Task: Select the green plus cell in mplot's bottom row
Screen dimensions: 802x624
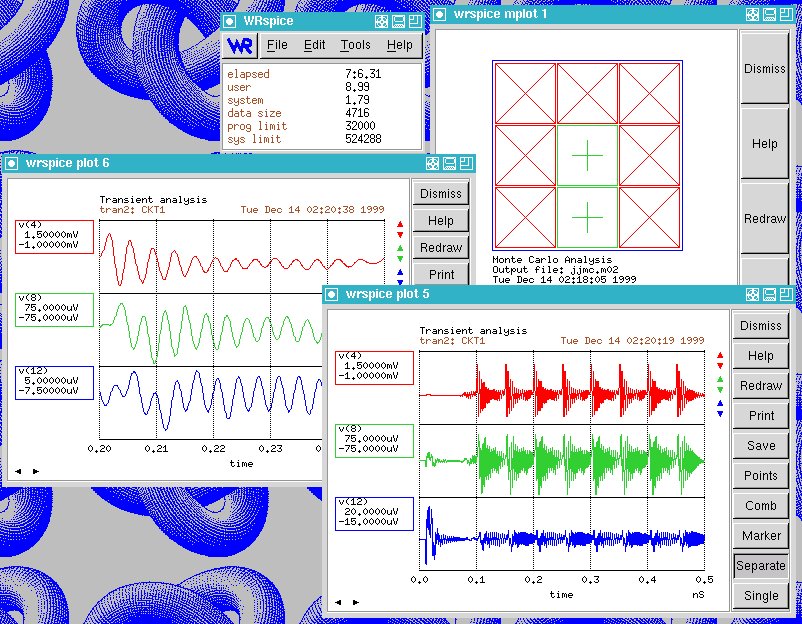Action: (x=587, y=217)
